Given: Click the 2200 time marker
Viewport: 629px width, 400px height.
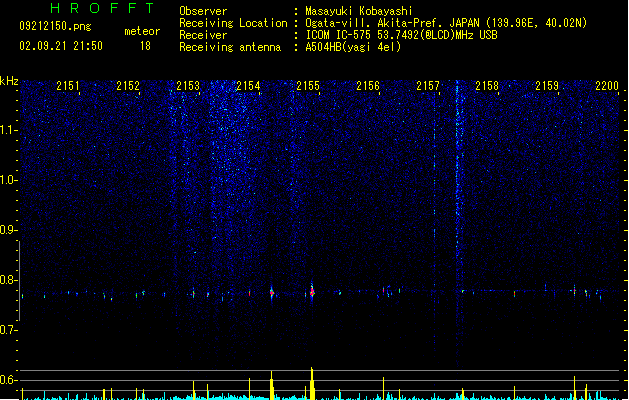Looking at the screenshot, I should 607,86.
